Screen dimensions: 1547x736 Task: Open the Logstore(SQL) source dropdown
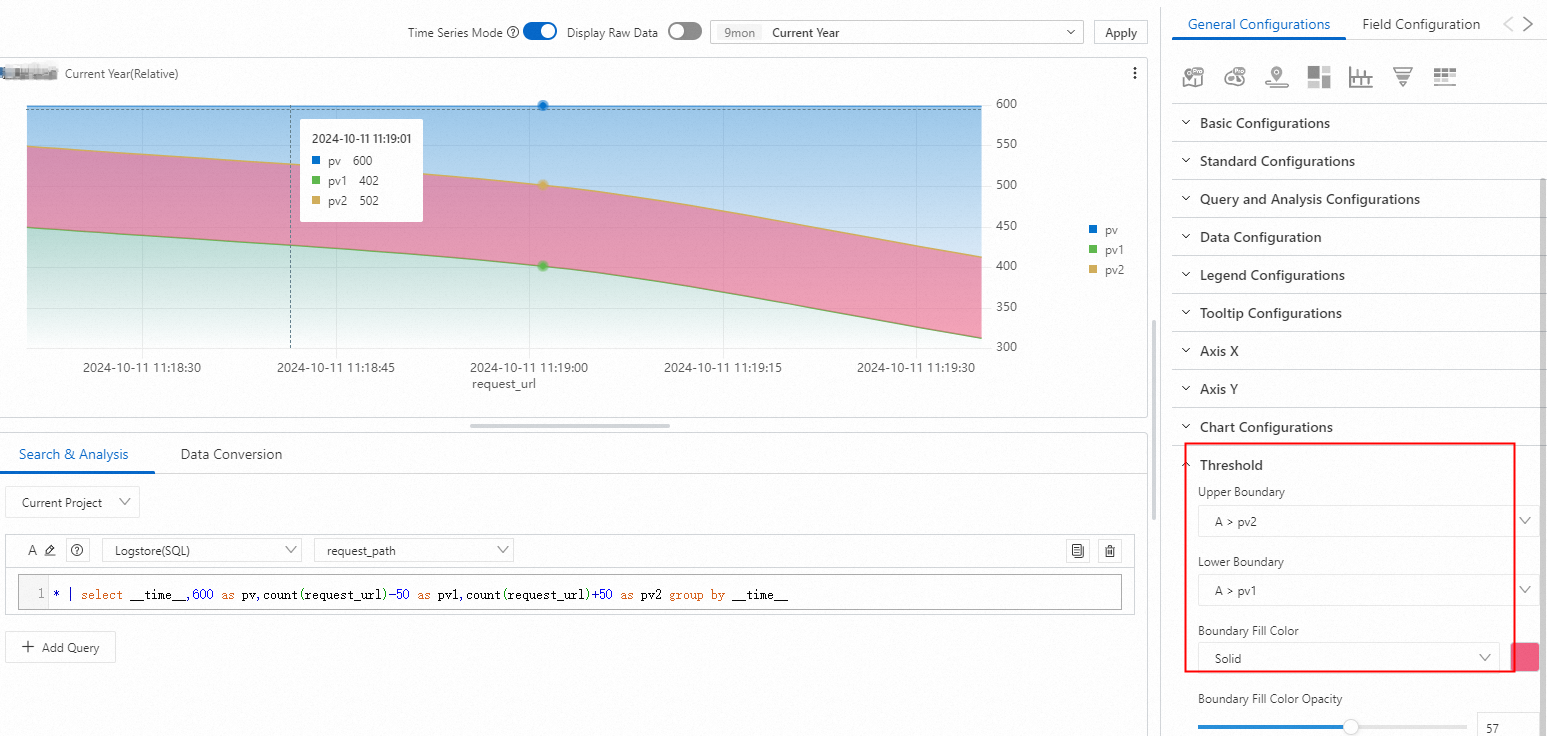[x=202, y=550]
